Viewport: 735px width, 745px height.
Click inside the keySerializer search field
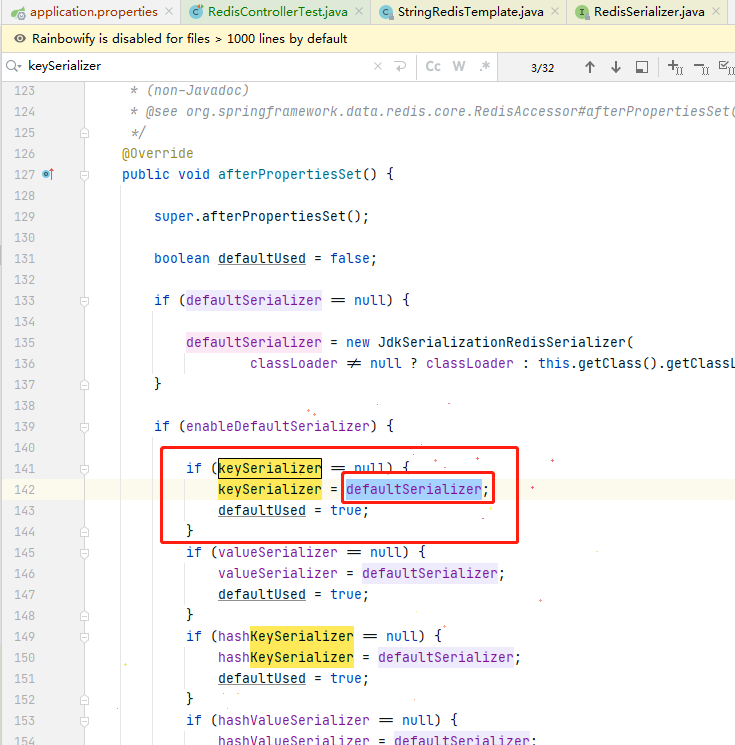click(200, 67)
